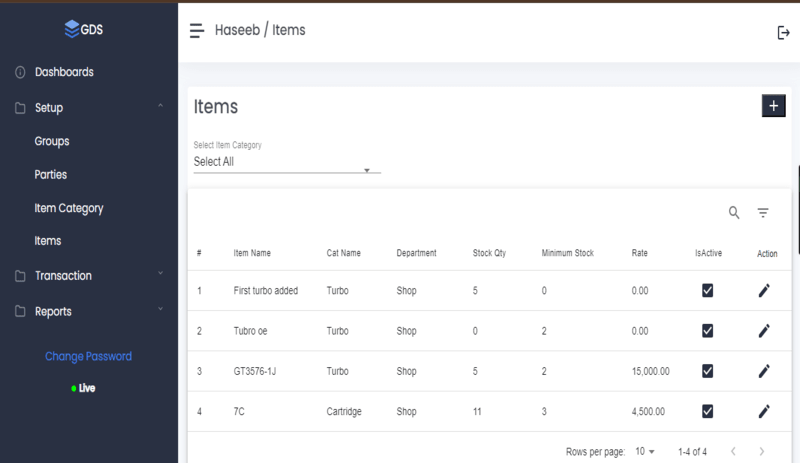Open the table search icon
800x463 pixels.
pyautogui.click(x=734, y=212)
